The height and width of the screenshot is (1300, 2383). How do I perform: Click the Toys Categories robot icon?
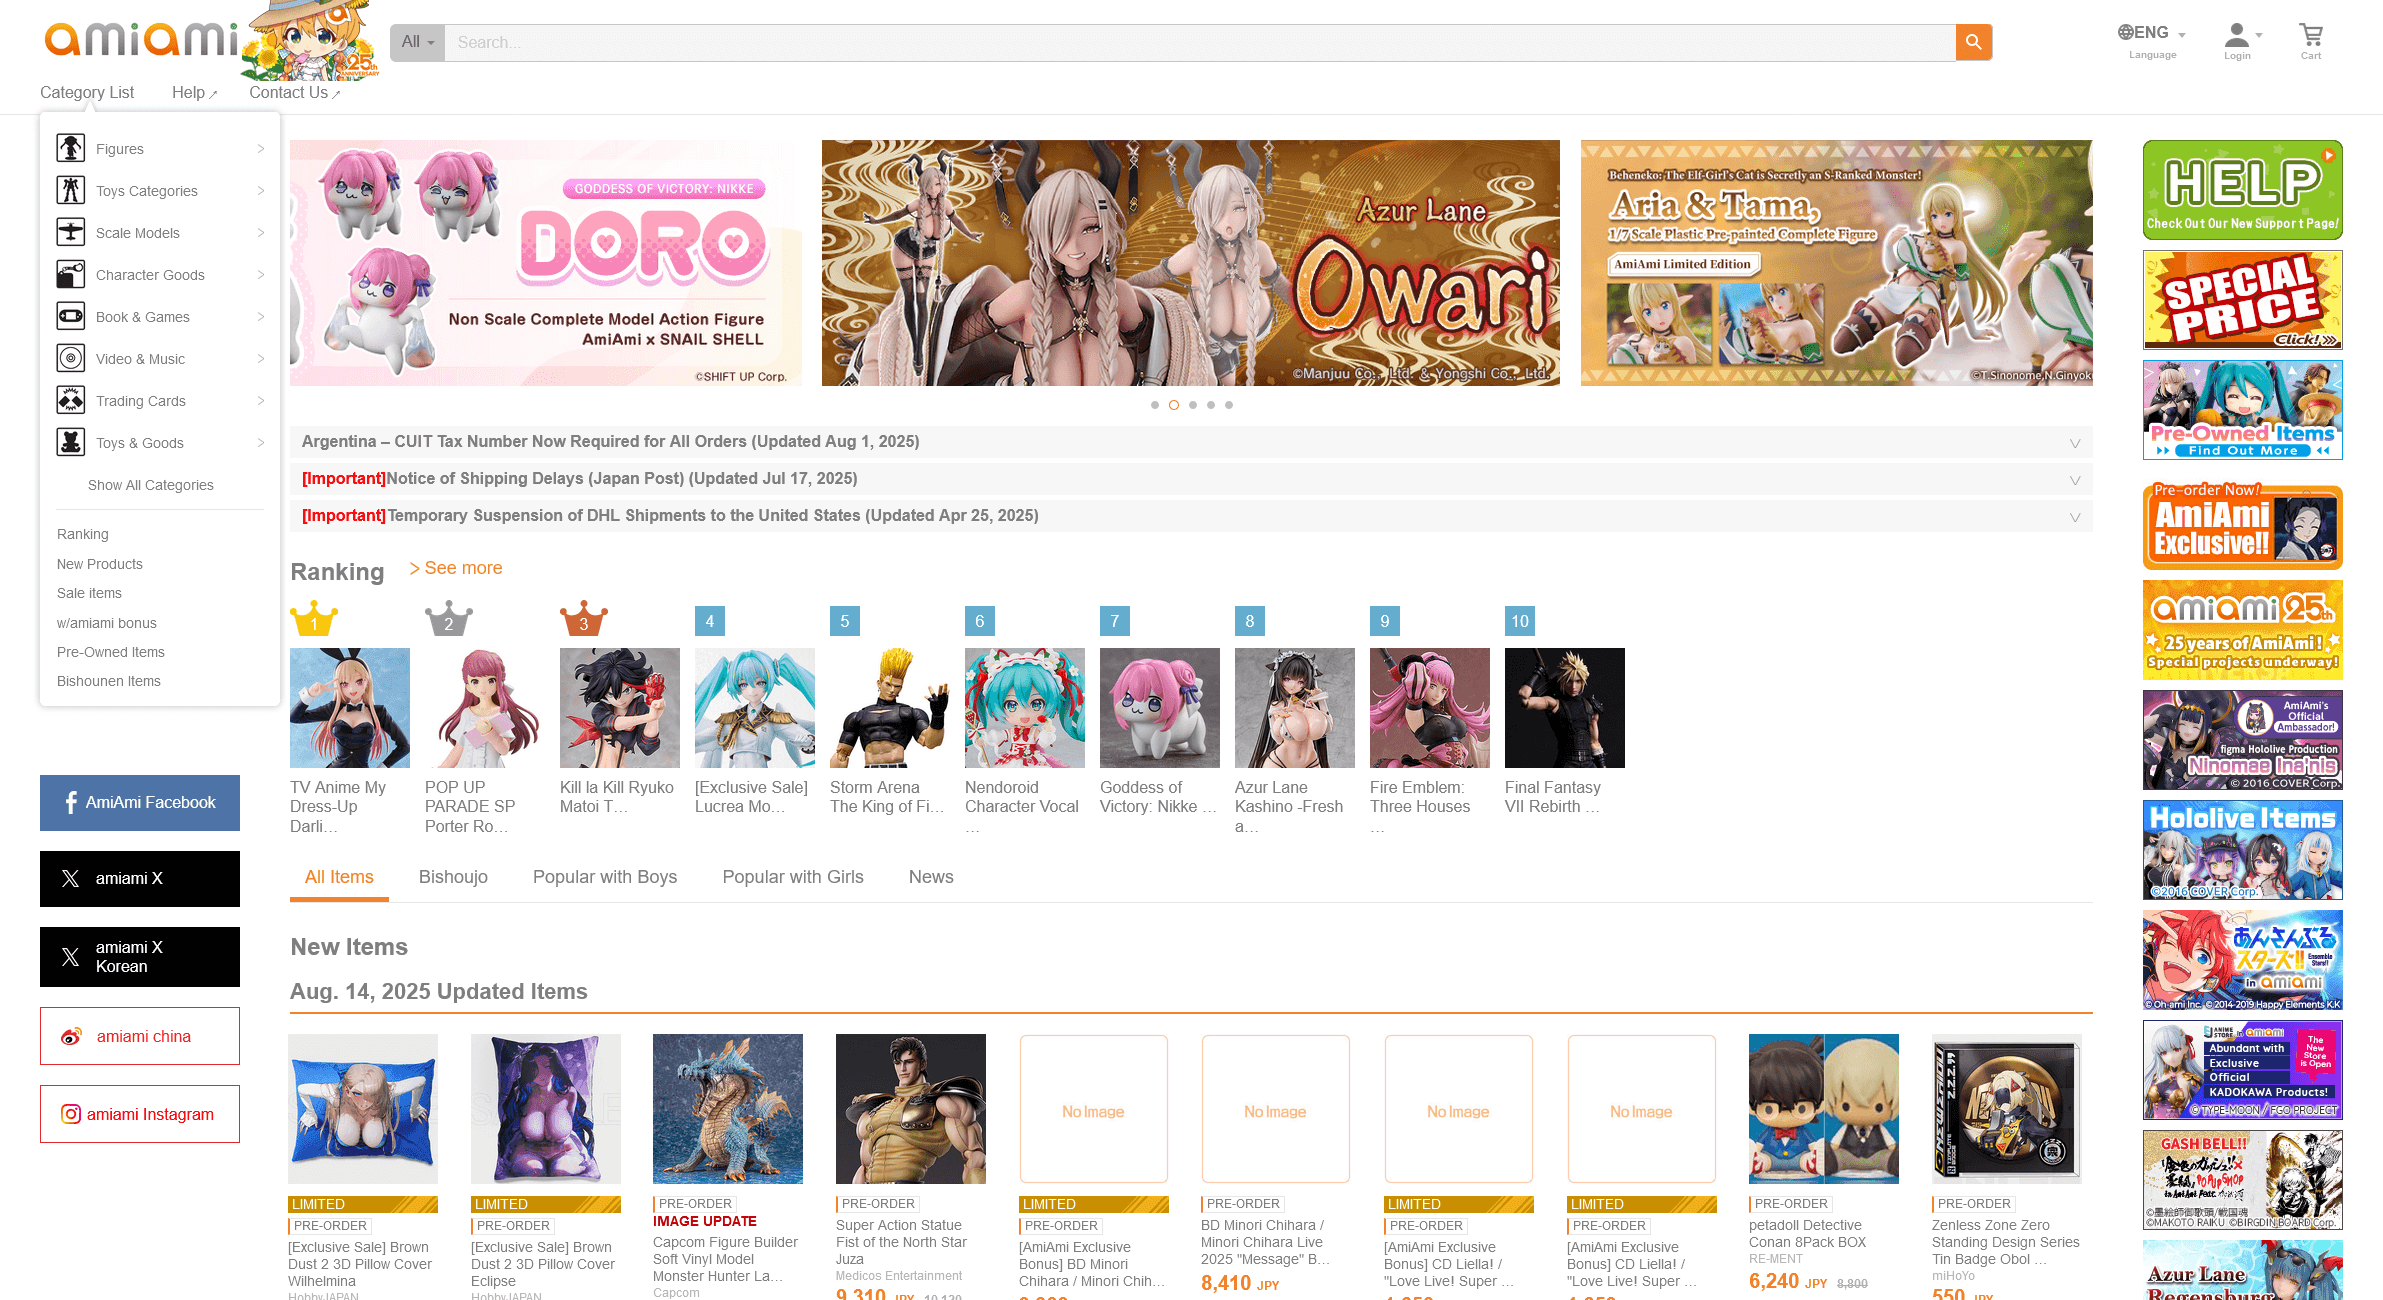pos(71,190)
